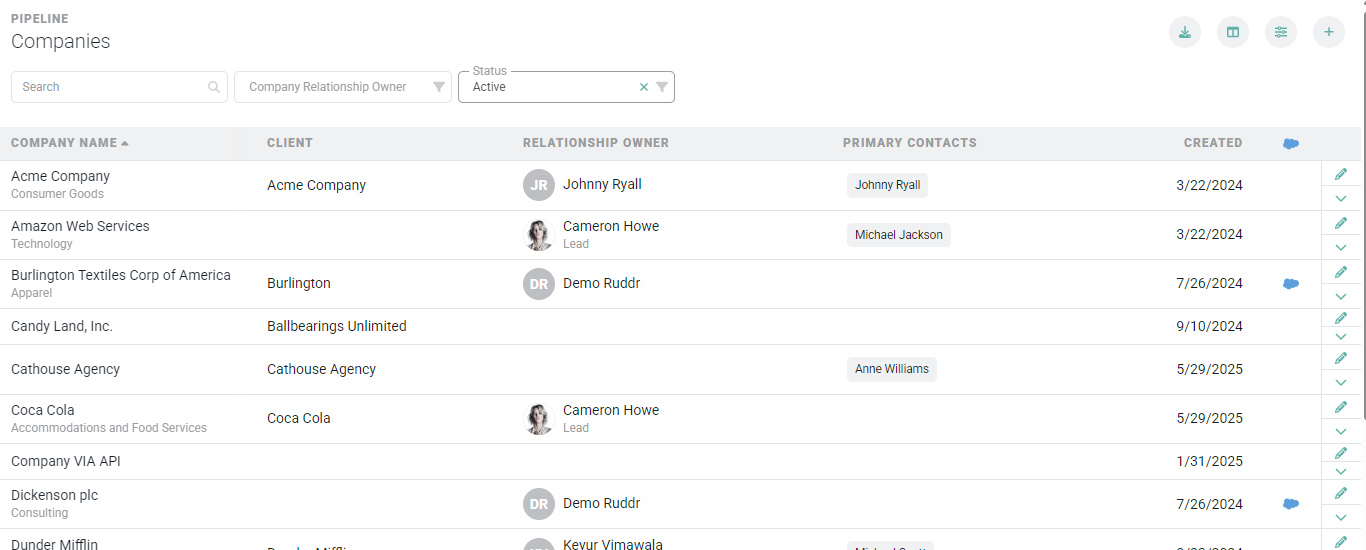Expand the Candy Land, Inc. row
Viewport: 1366px width, 550px height.
[x=1341, y=336]
